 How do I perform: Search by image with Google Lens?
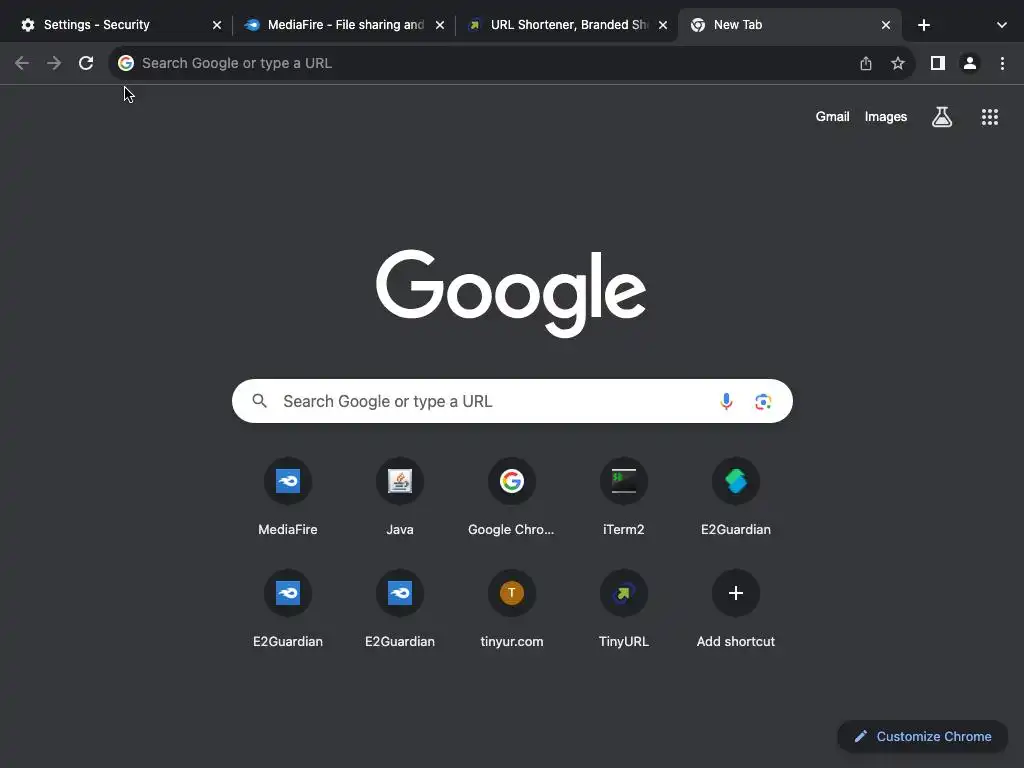tap(763, 401)
